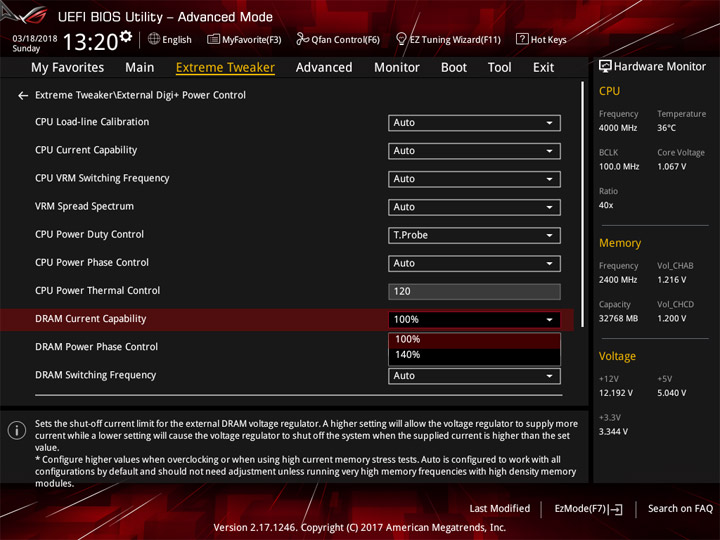Open the Boot tab
The width and height of the screenshot is (720, 540).
click(x=454, y=68)
